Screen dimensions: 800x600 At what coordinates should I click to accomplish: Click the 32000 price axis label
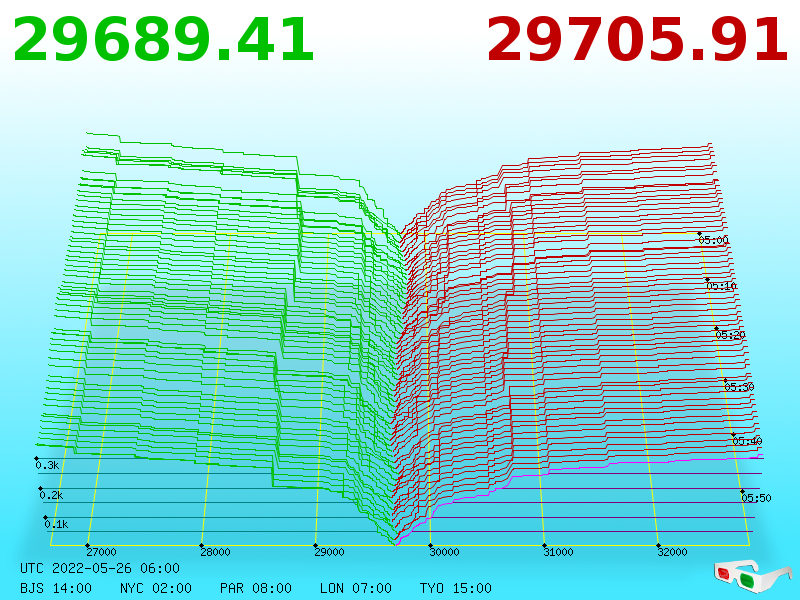coord(672,552)
